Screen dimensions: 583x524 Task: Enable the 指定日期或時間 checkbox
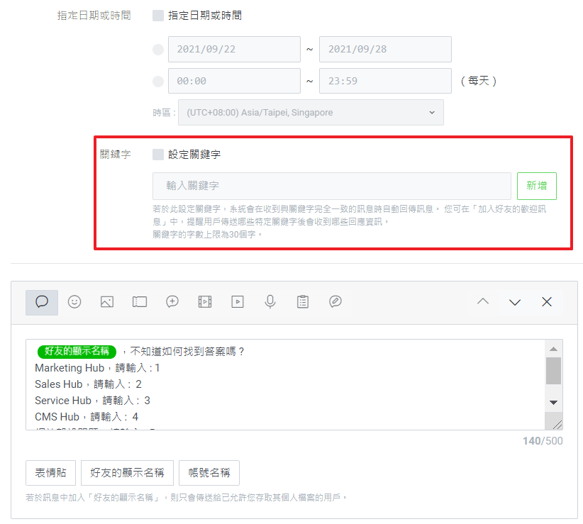pos(158,16)
